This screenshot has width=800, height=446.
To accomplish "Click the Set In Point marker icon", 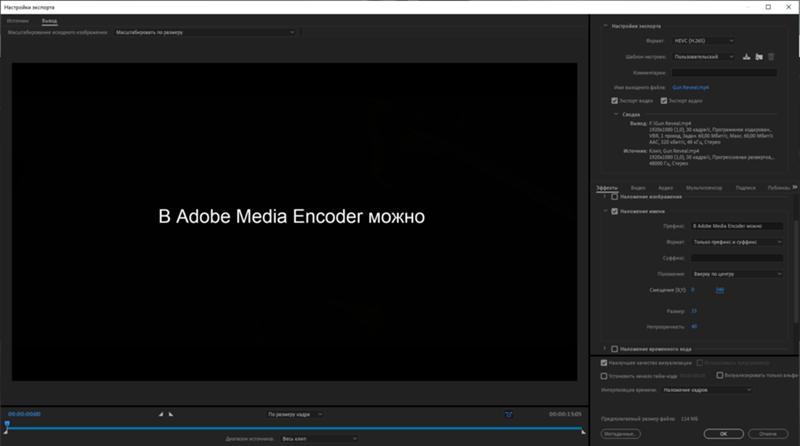I will (x=161, y=414).
